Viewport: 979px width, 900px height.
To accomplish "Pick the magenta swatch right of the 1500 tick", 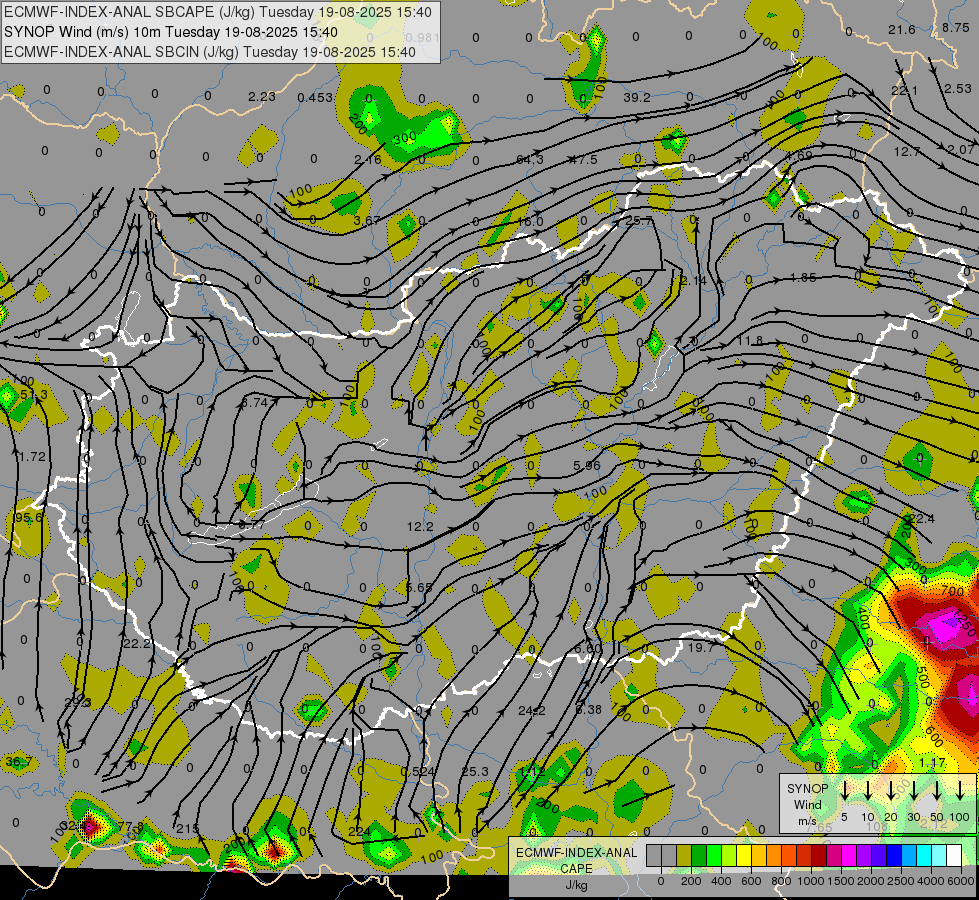I will point(849,856).
